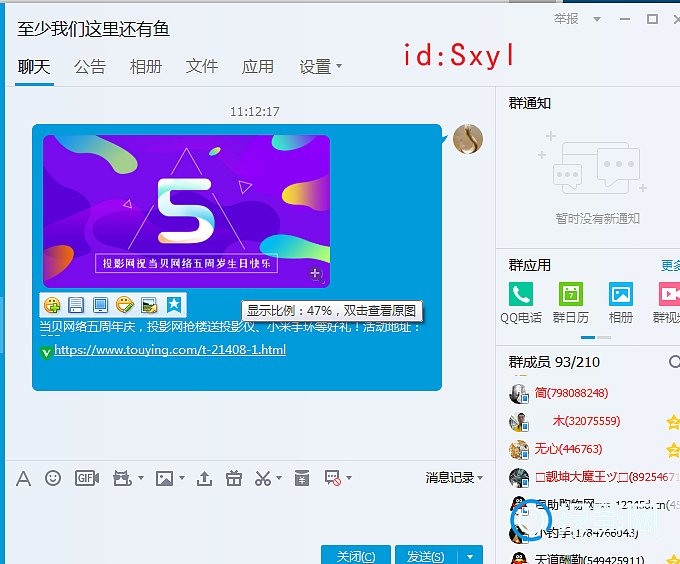Click the edit emoticon pencil icon
The width and height of the screenshot is (680, 564).
[x=125, y=305]
